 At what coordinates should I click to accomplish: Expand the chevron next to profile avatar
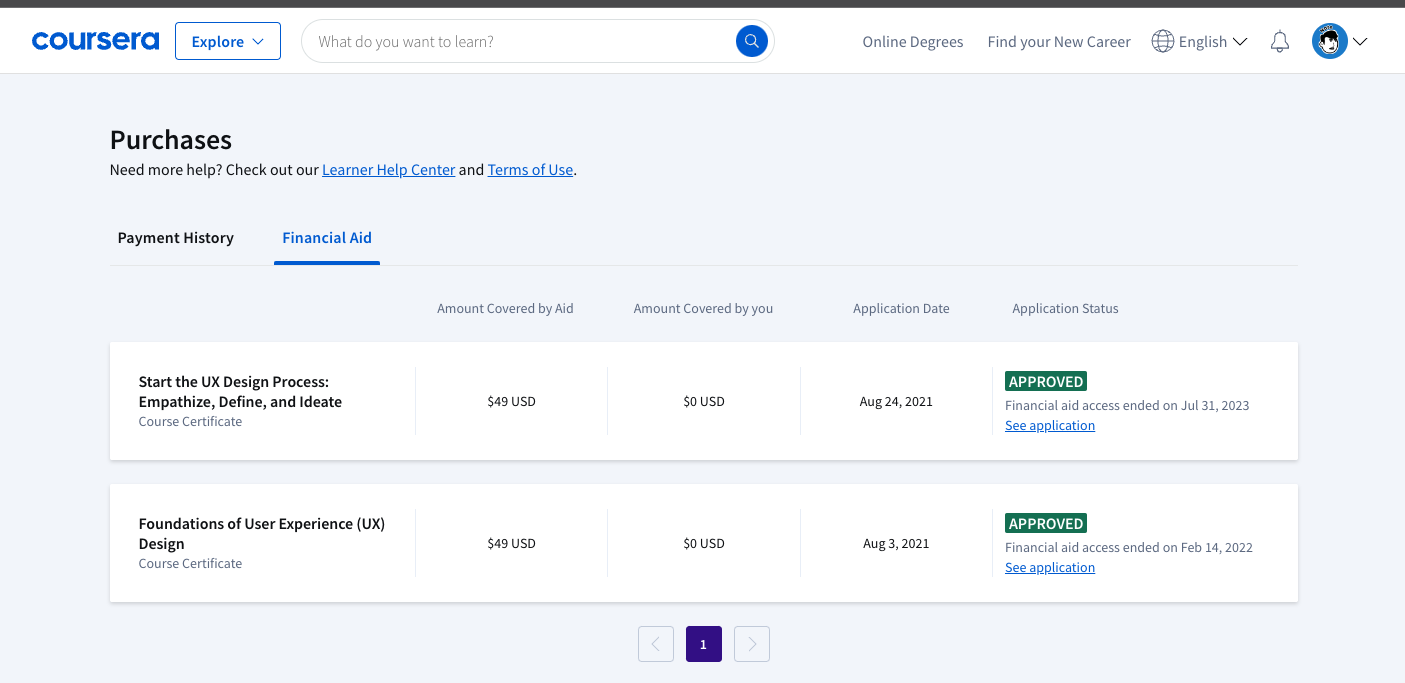pos(1360,42)
